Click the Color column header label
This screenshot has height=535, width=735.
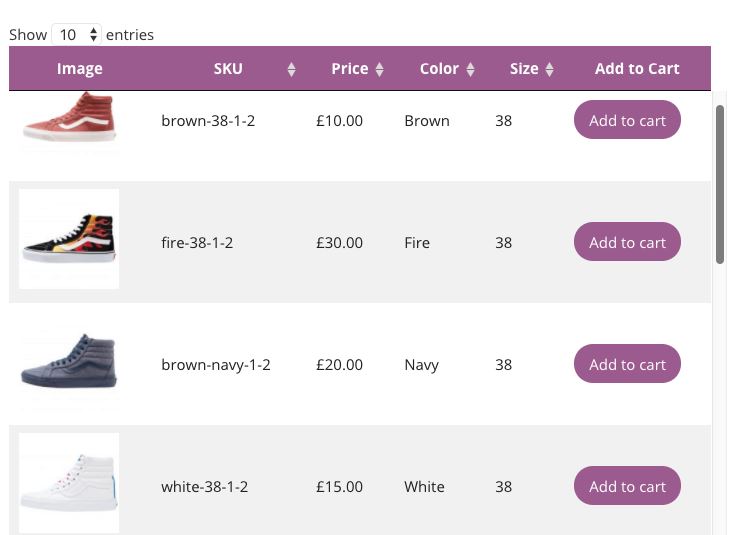click(x=439, y=69)
